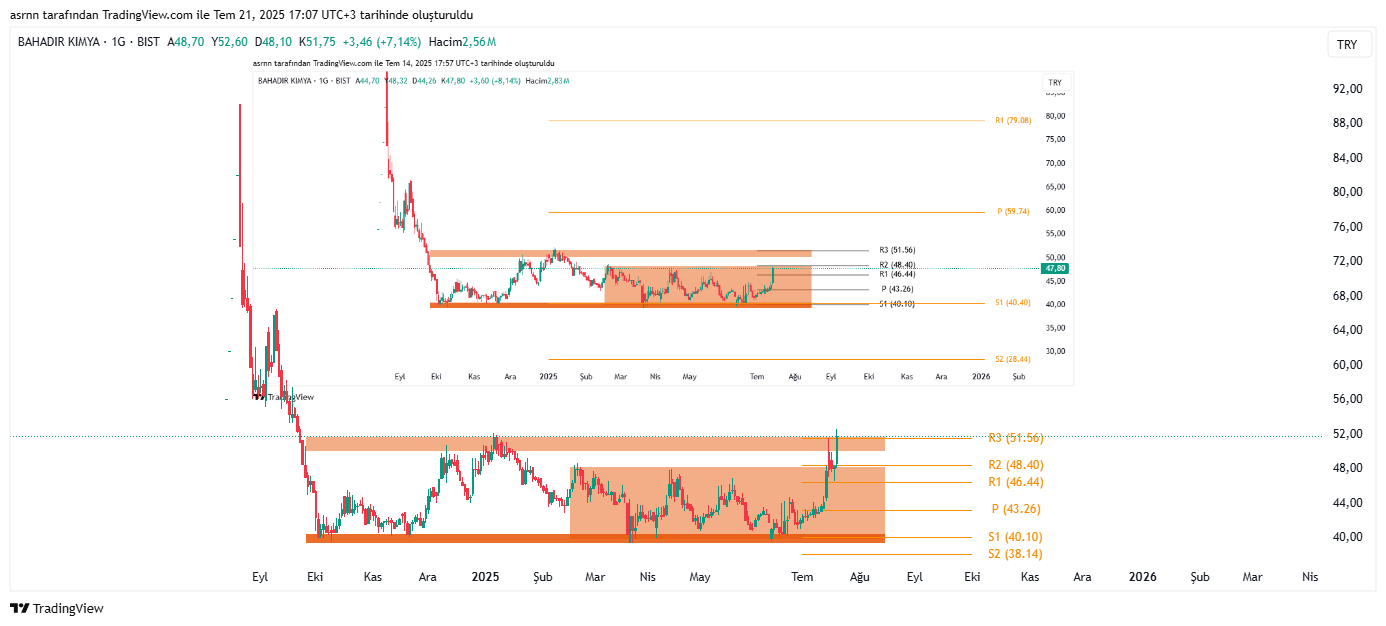1386x626 pixels.
Task: Select the orange R3 (51.56) label in the main chart
Action: 1015,438
